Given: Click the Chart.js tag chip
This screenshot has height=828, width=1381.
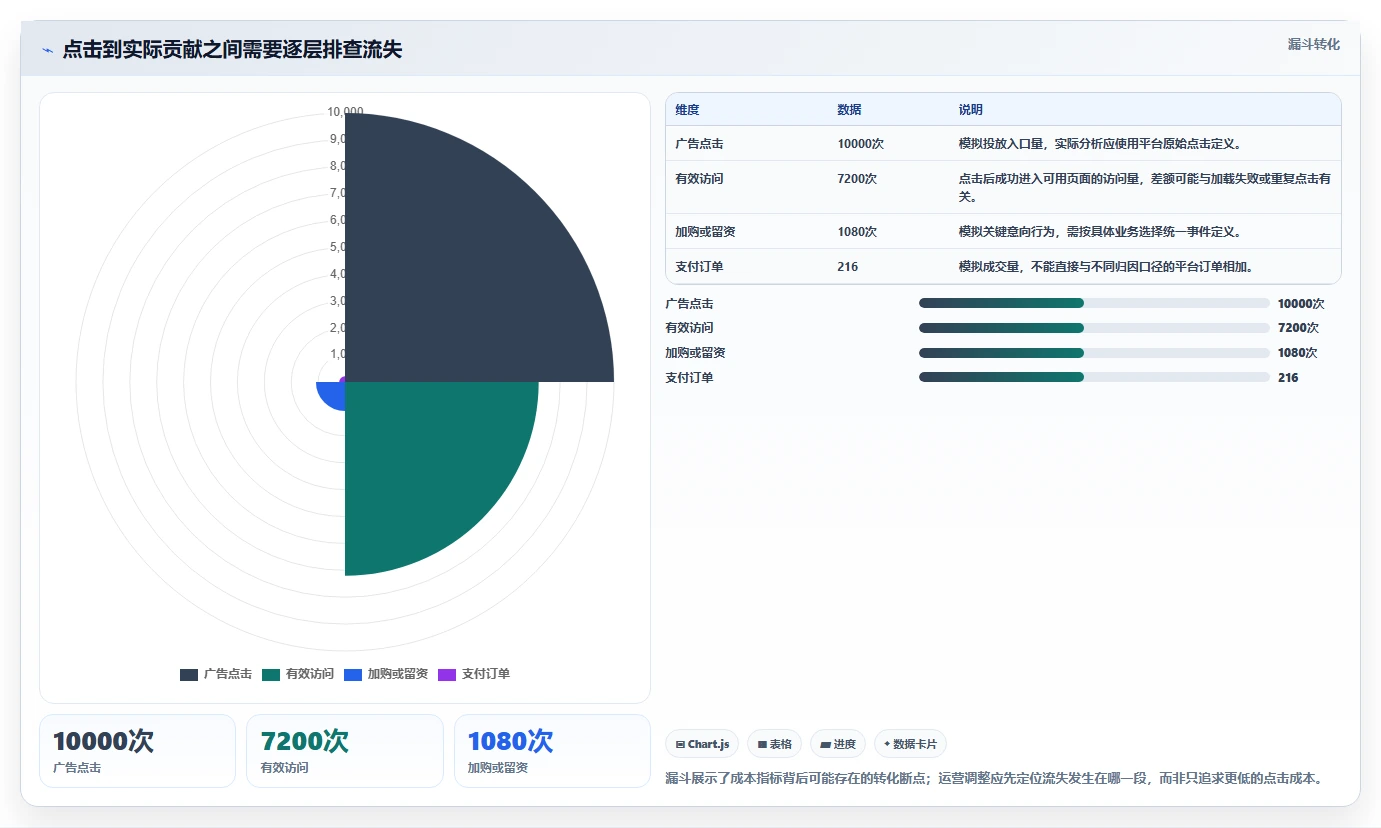Looking at the screenshot, I should coord(702,744).
